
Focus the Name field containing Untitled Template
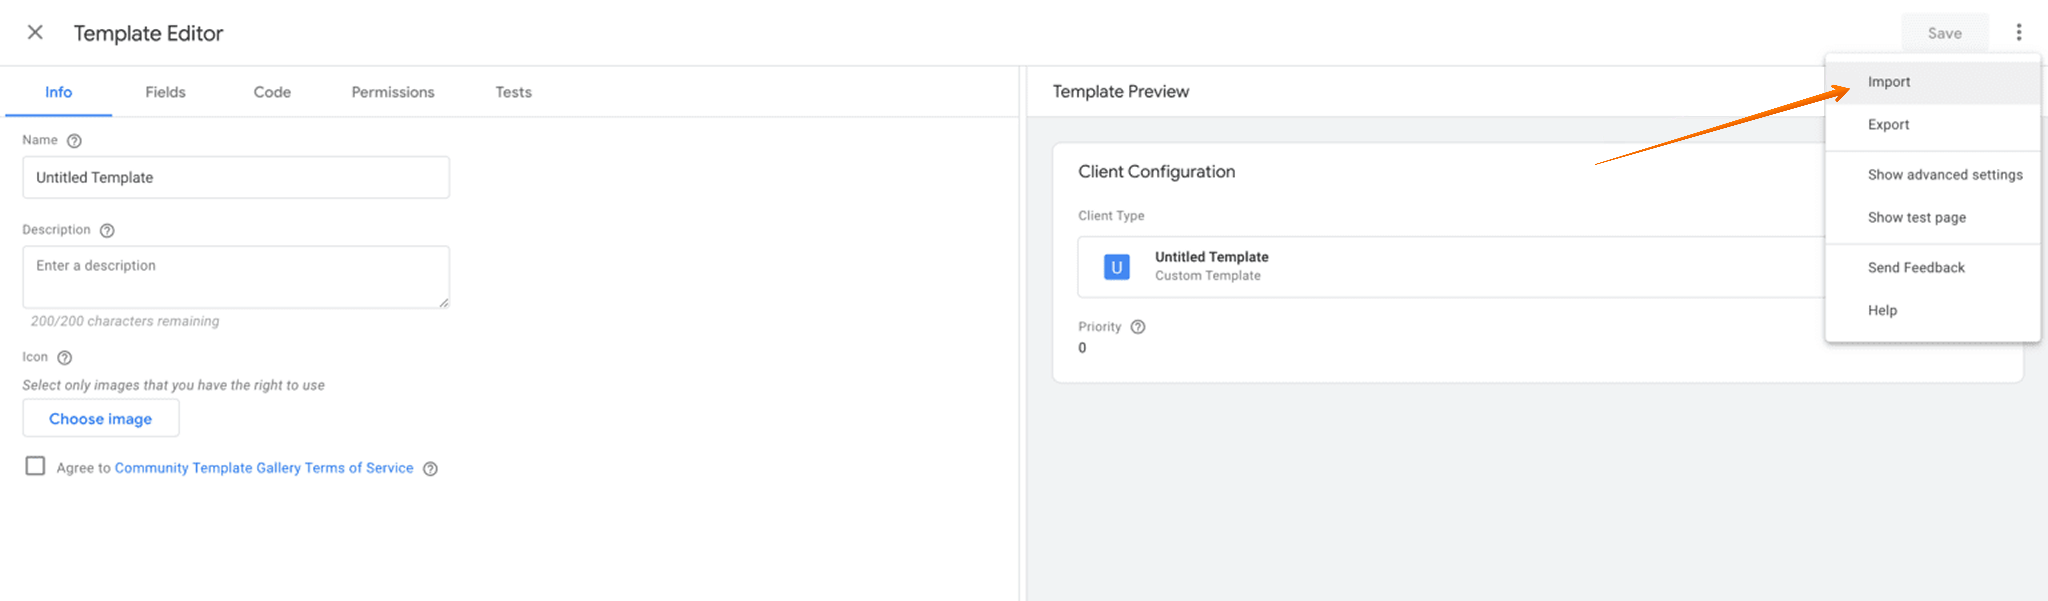tap(236, 177)
